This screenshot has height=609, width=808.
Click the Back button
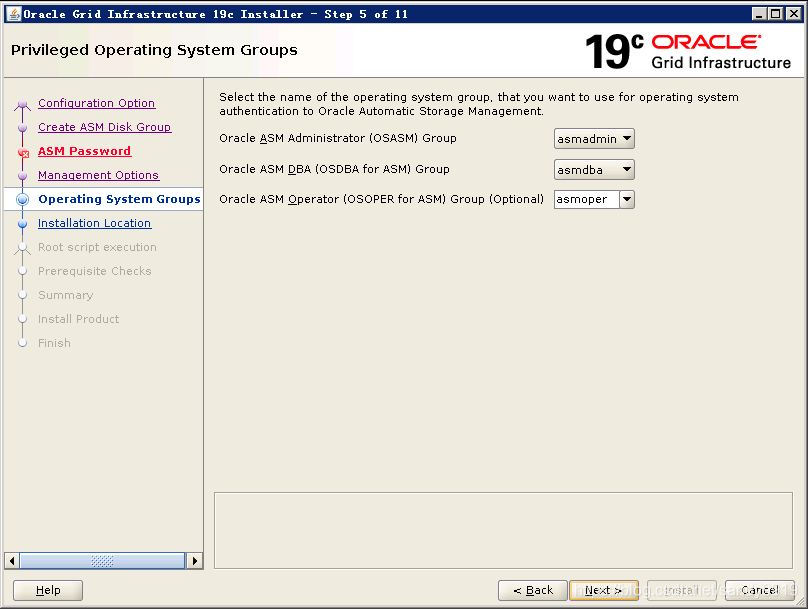click(533, 590)
